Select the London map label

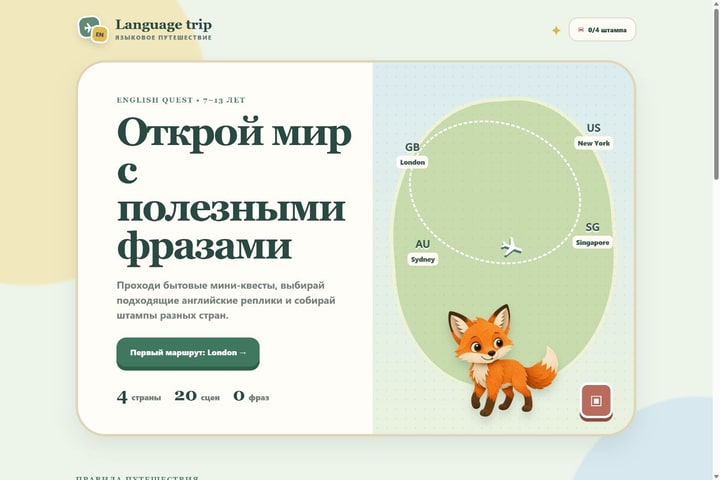[x=412, y=162]
